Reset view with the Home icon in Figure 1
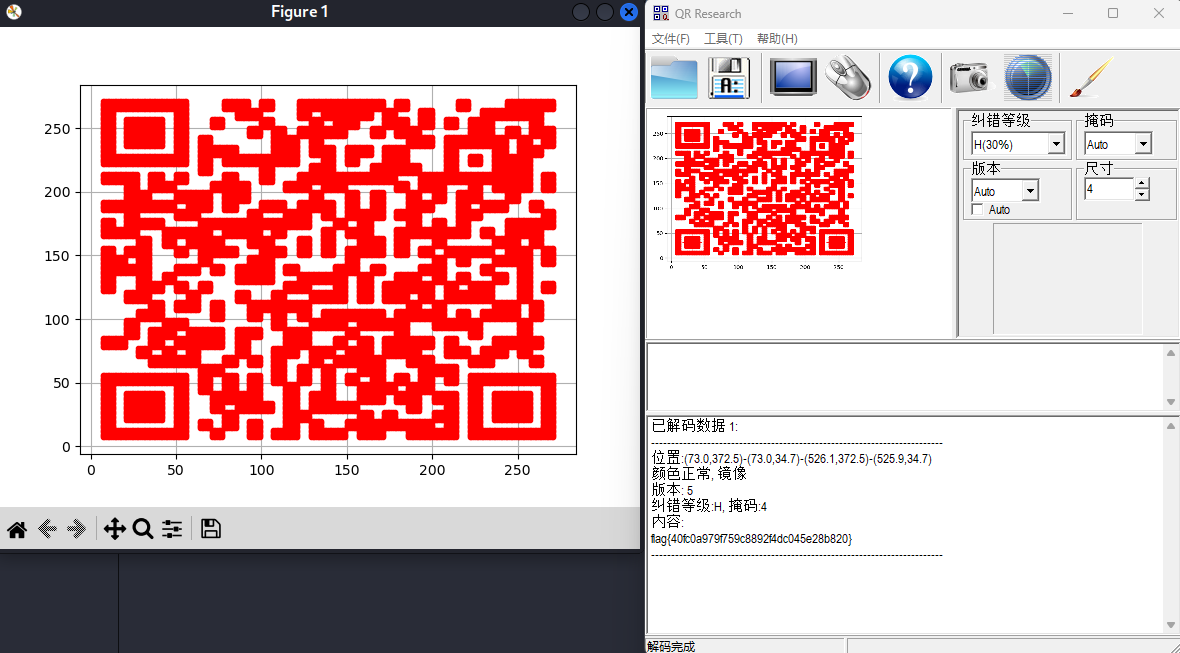Image resolution: width=1180 pixels, height=653 pixels. pyautogui.click(x=17, y=530)
